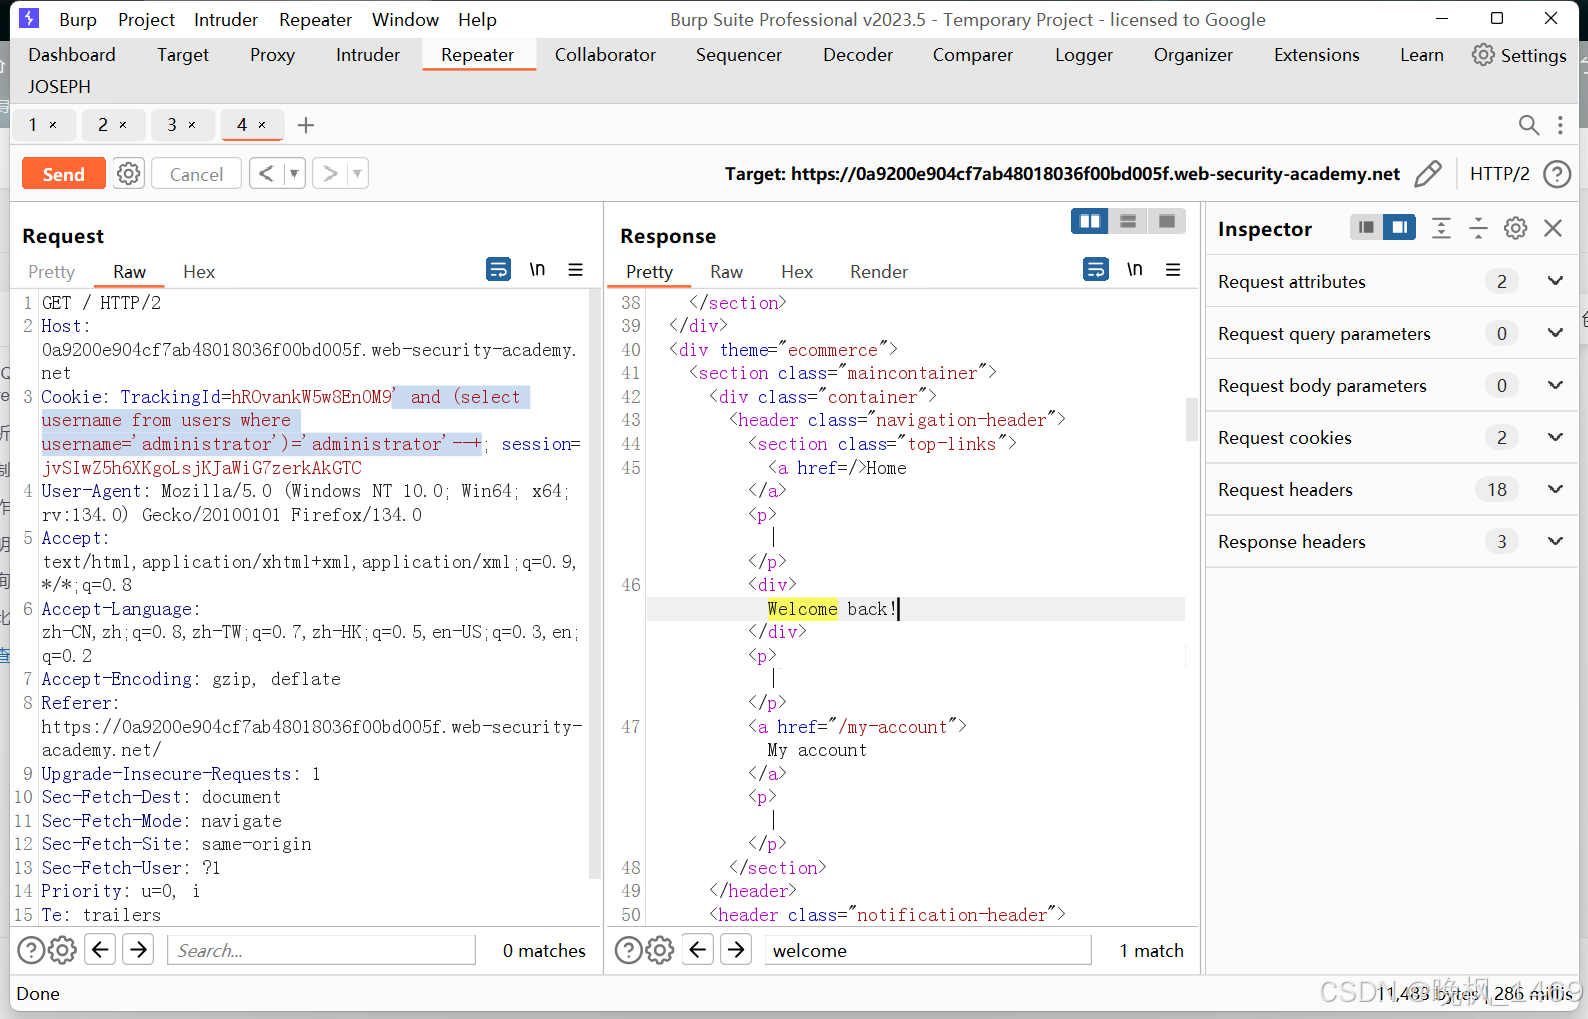The image size is (1588, 1019).
Task: Switch Request editor to Pretty view
Action: 52,272
